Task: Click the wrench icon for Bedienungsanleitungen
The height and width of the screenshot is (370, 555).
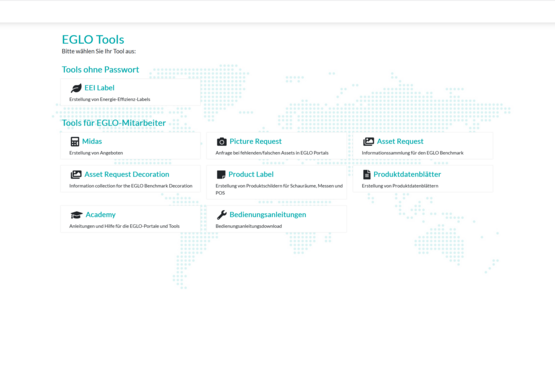Action: coord(222,215)
